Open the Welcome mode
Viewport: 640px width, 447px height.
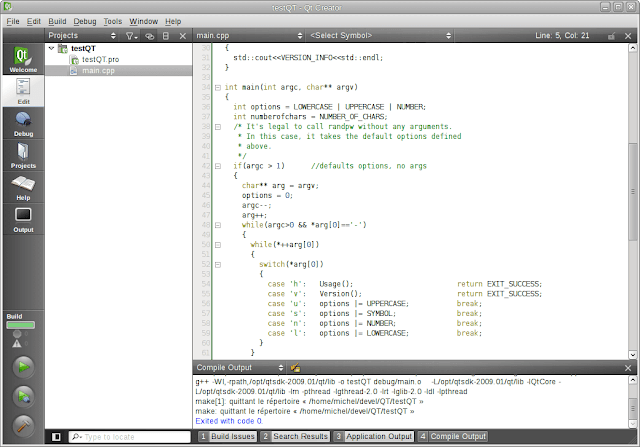pos(23,59)
